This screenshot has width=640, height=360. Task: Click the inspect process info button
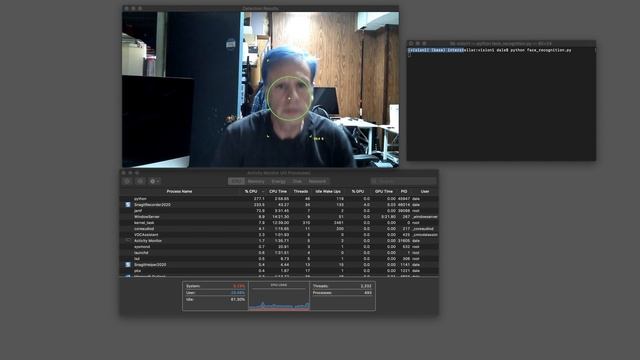[x=140, y=181]
